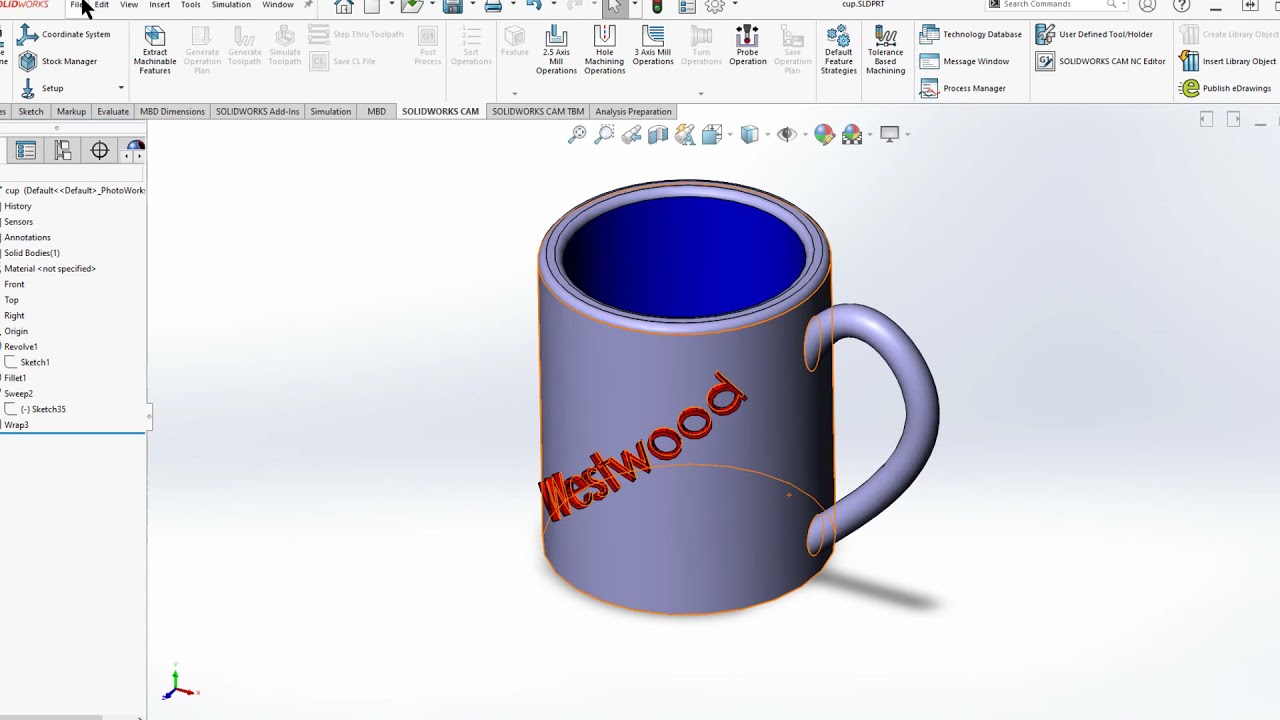The height and width of the screenshot is (720, 1280).
Task: Open 3 Axis Mill Operations
Action: point(653,47)
